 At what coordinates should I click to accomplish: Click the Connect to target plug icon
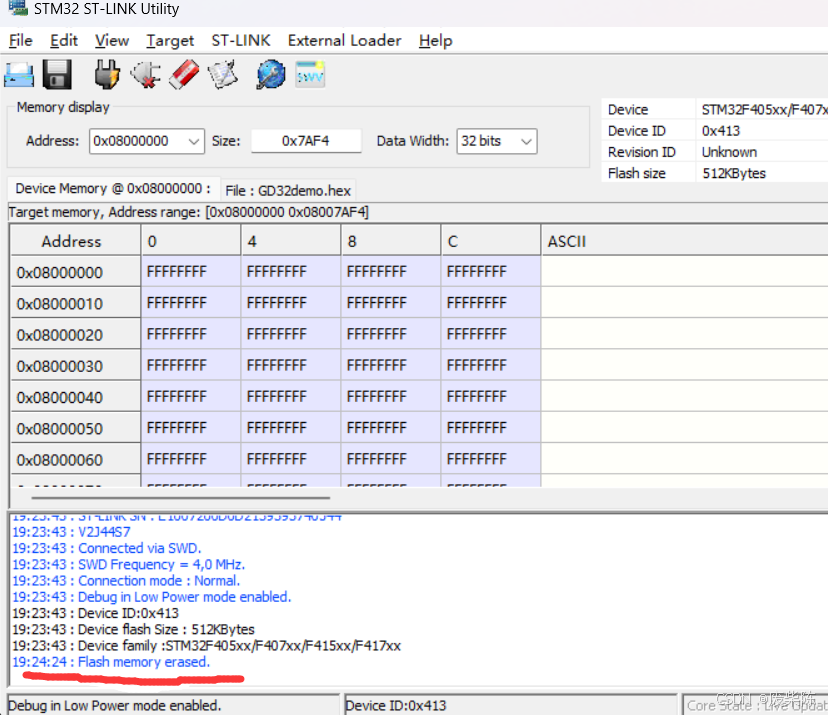[107, 74]
